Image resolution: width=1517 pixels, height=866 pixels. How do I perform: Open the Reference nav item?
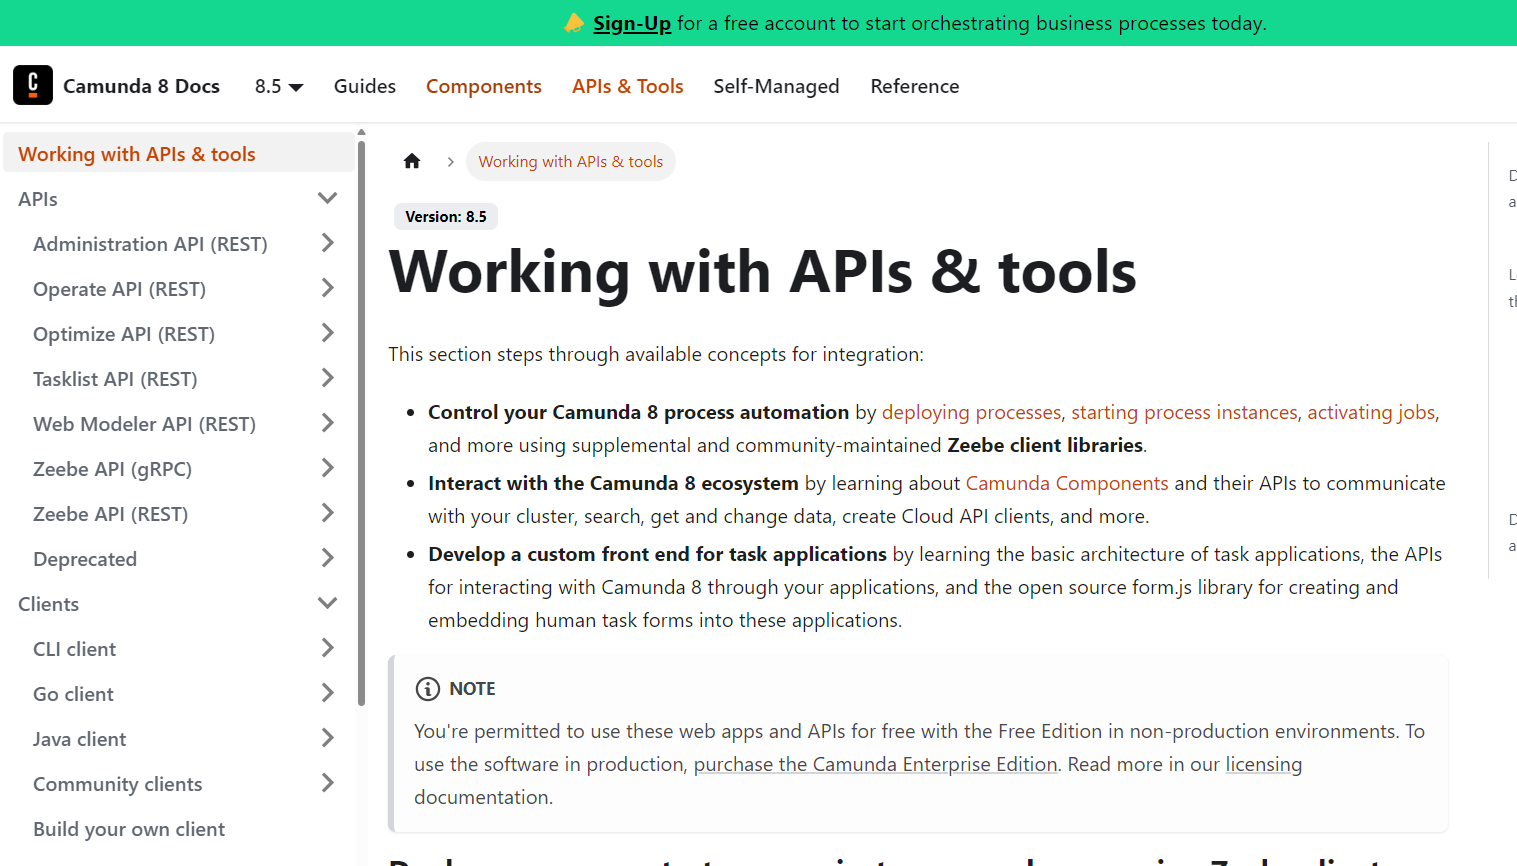coord(915,86)
